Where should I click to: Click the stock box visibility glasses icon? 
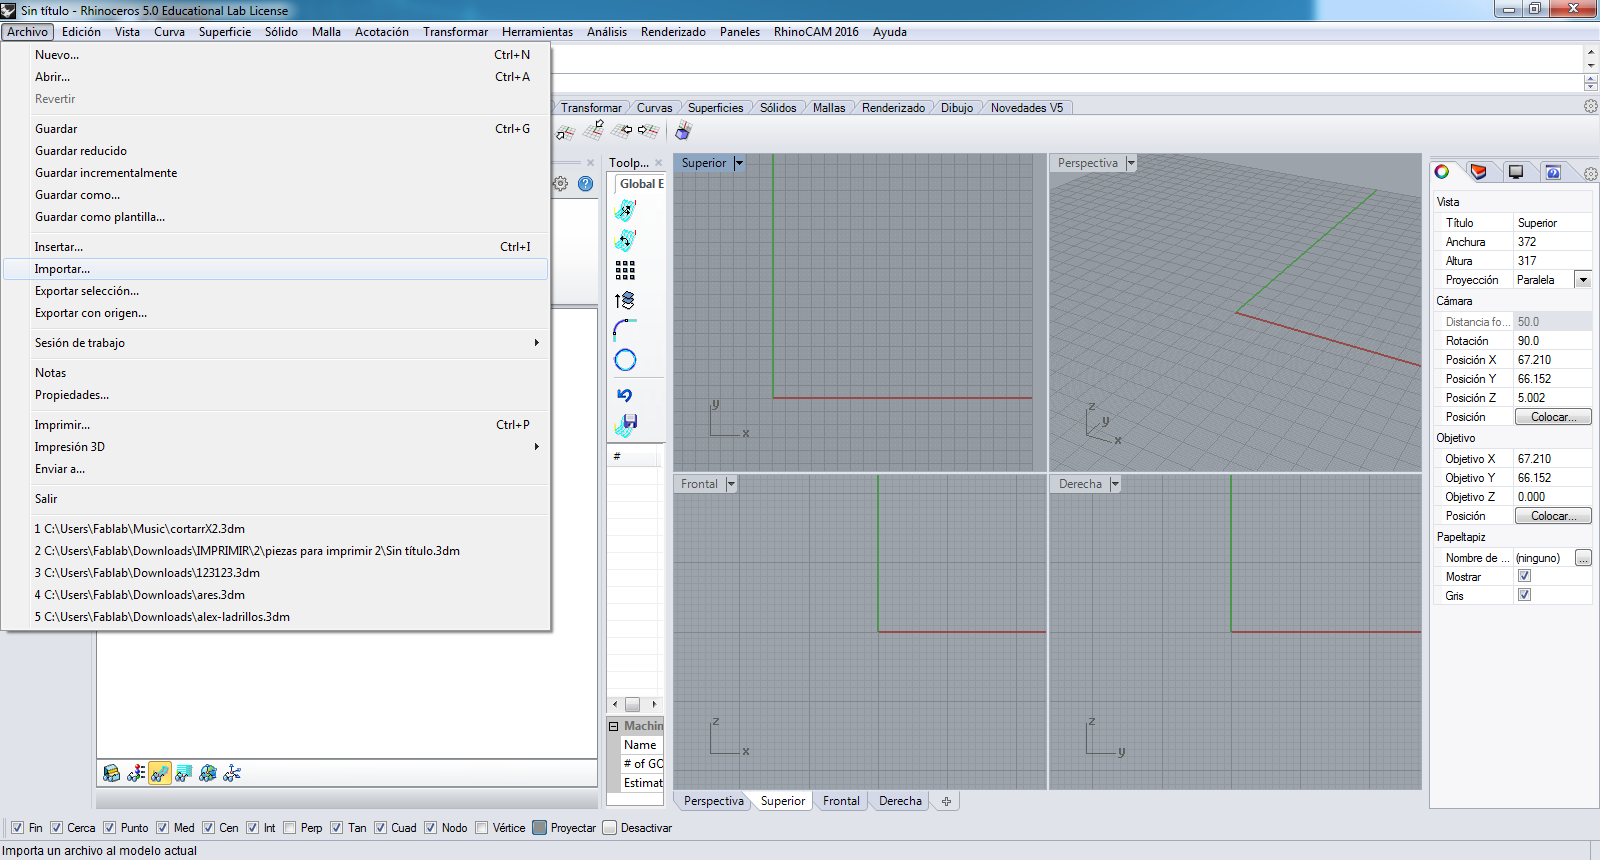coord(112,773)
